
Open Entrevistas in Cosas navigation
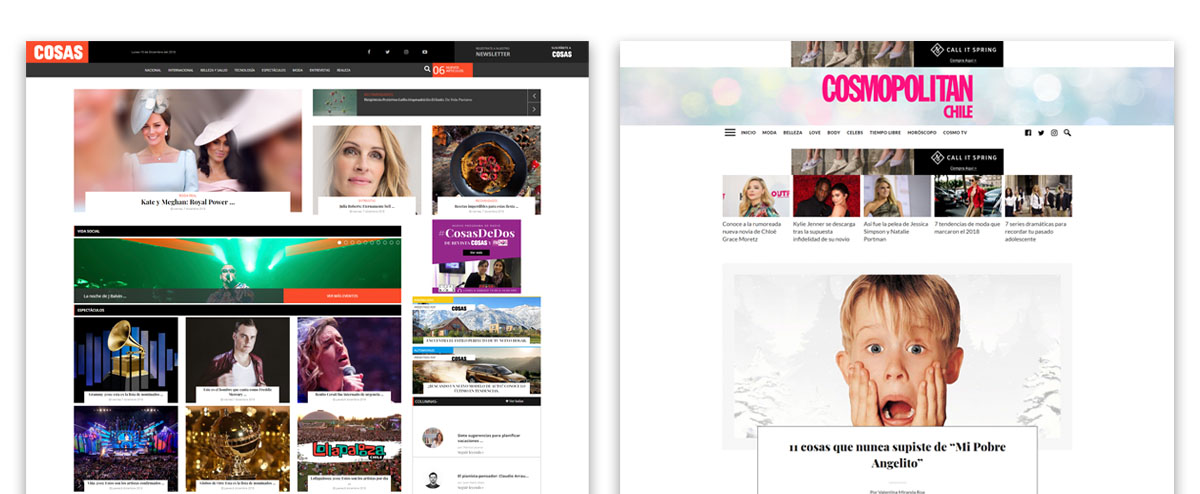pos(320,70)
